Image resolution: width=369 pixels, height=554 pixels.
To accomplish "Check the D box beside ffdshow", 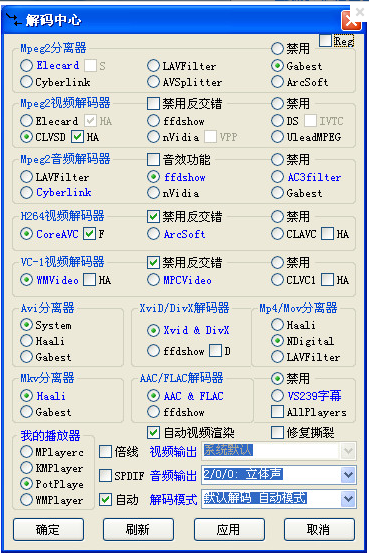I will click(215, 351).
